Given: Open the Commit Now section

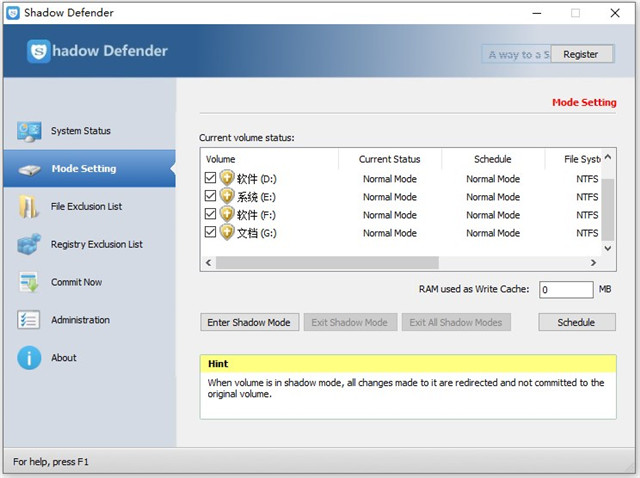Looking at the screenshot, I should coord(89,282).
